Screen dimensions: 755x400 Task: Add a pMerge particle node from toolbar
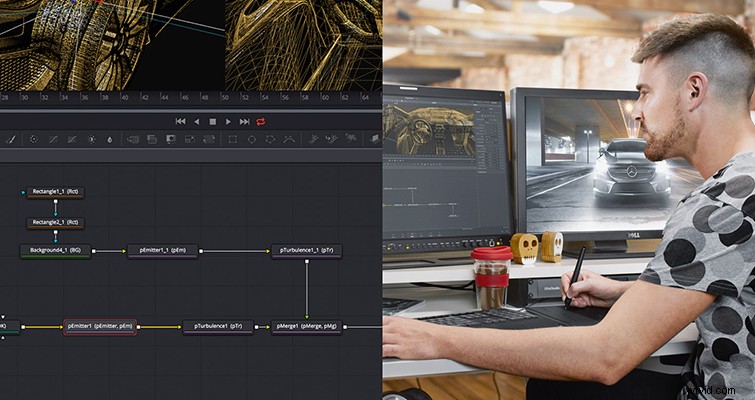(332, 140)
